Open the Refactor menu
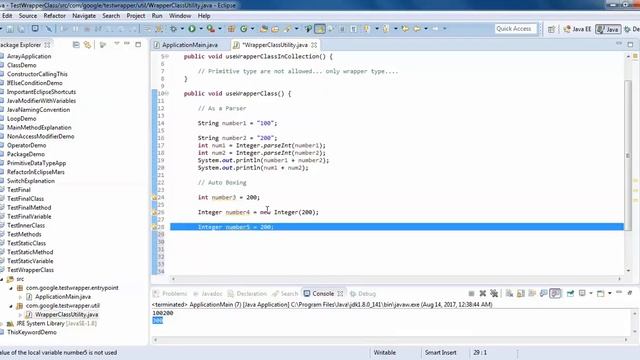 [54, 16]
